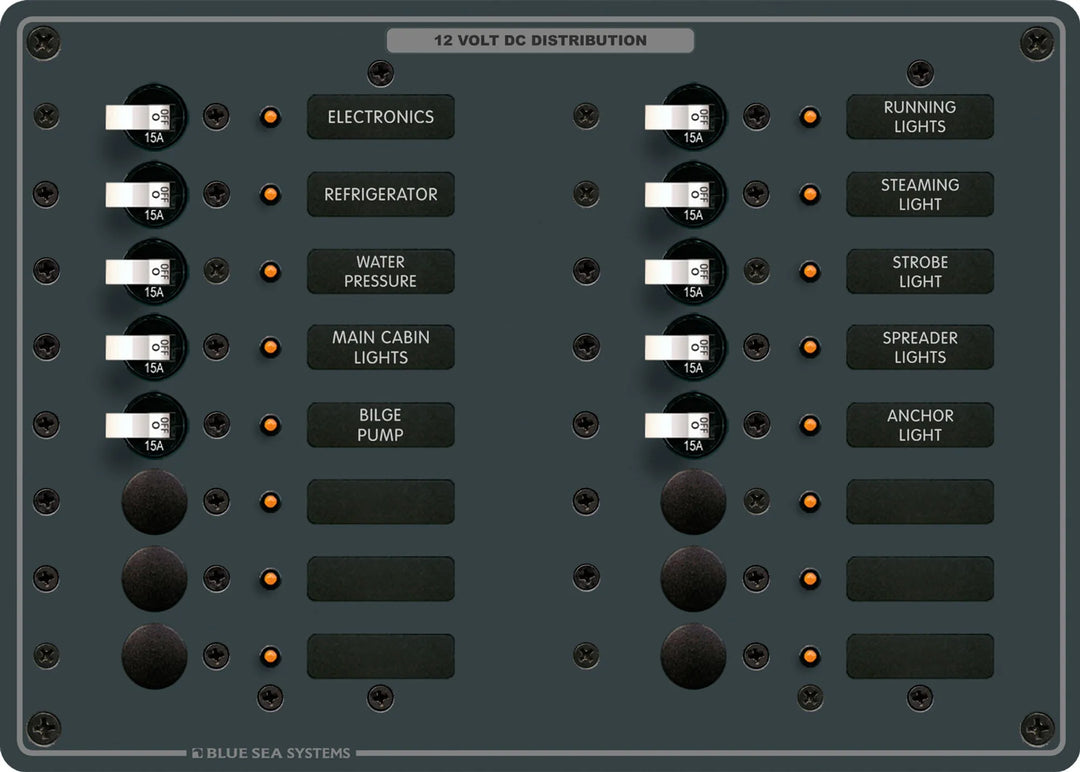Screen dimensions: 1080x772
Task: Click the blank plug directly below Anchor Light breaker
Action: click(693, 502)
